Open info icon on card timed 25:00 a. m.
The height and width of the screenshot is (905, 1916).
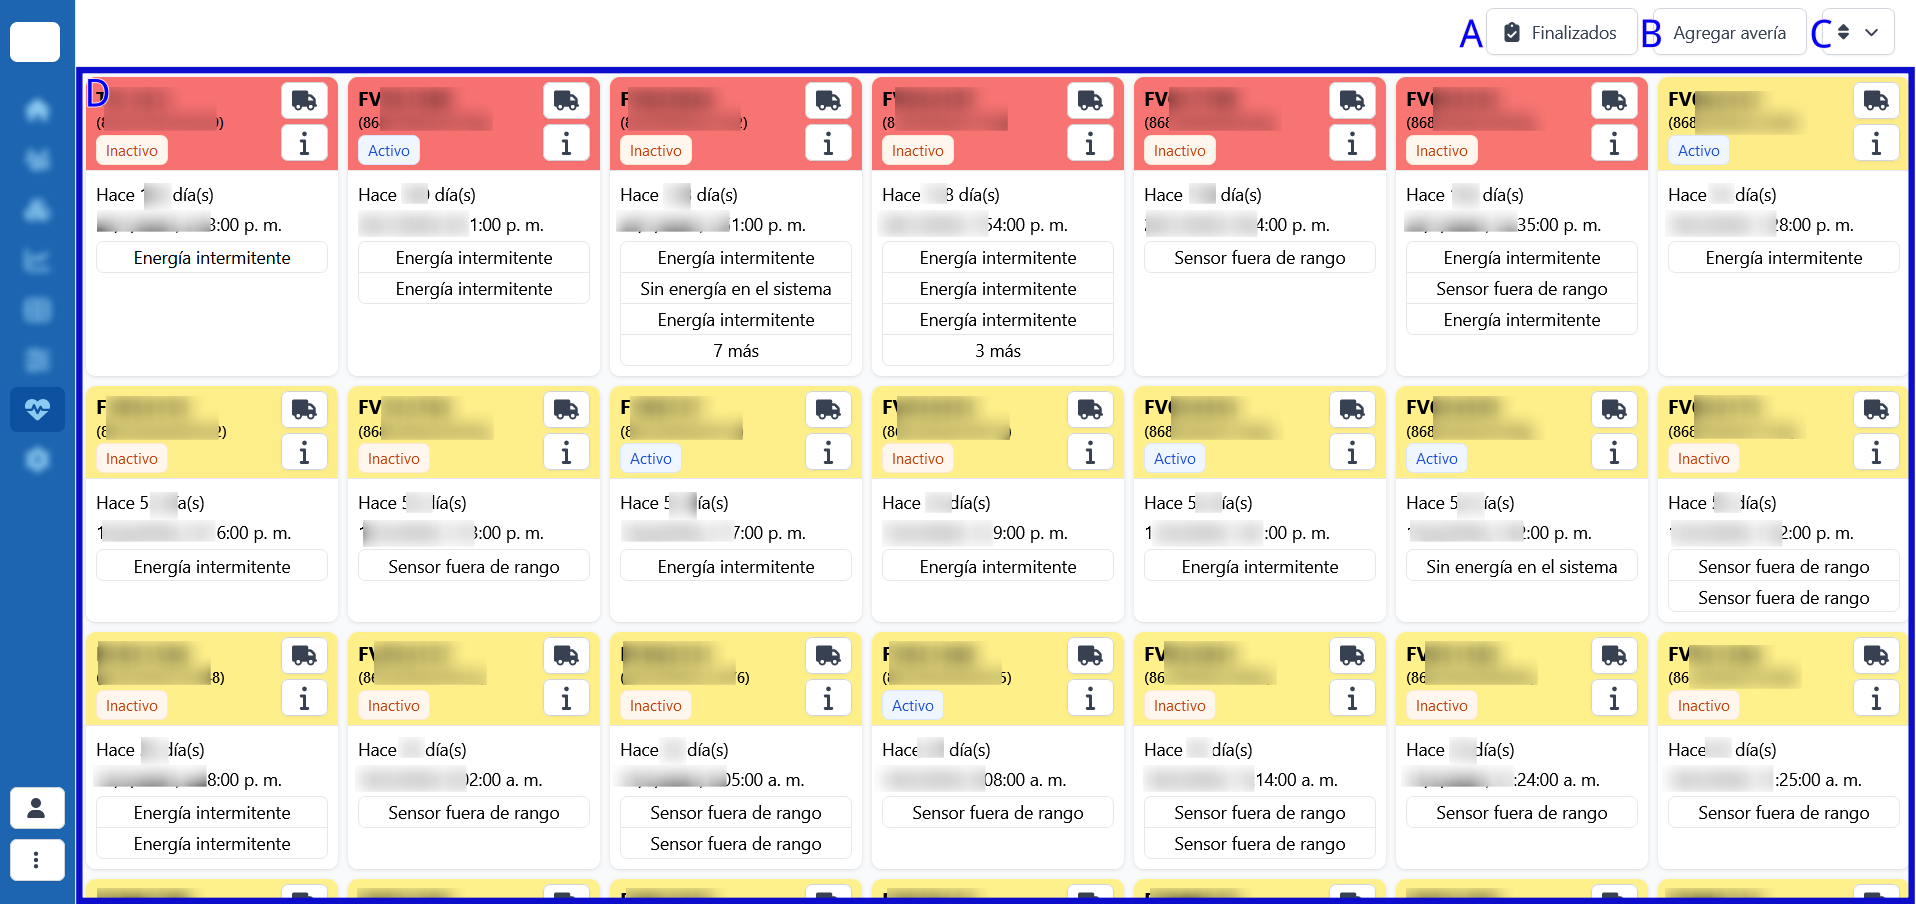[1876, 698]
